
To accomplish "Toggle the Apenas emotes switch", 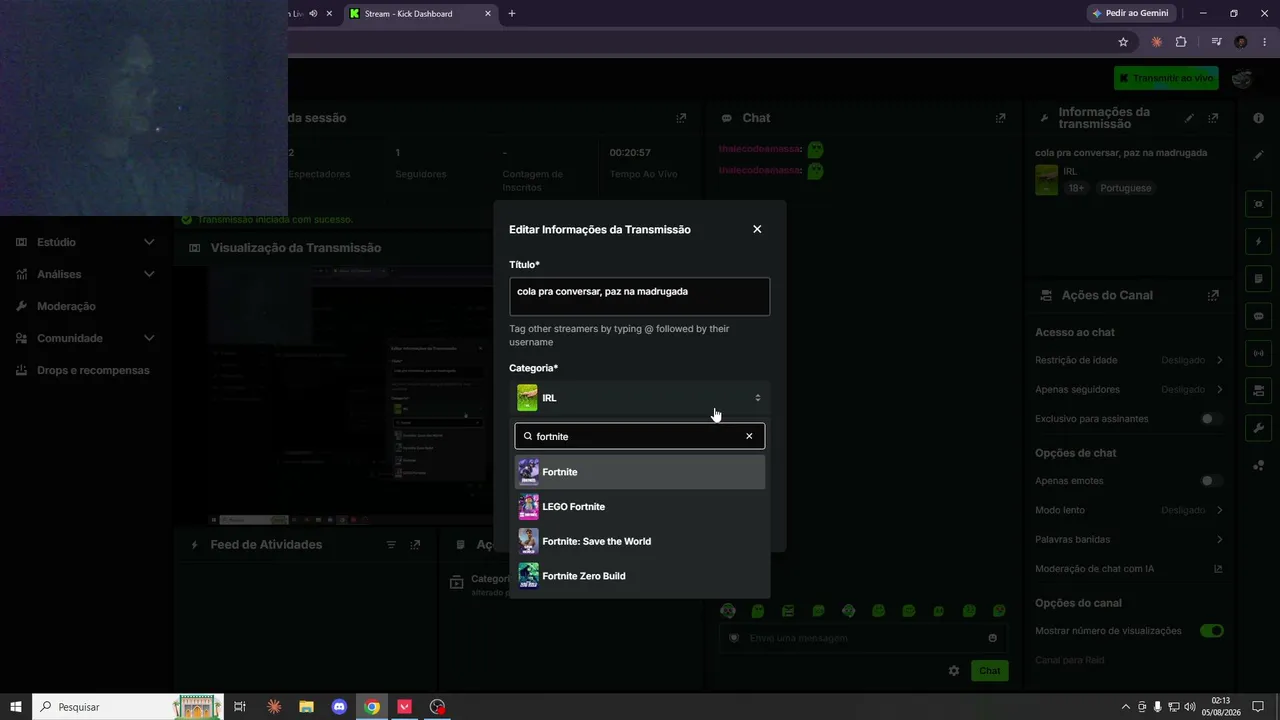I will tap(1211, 481).
